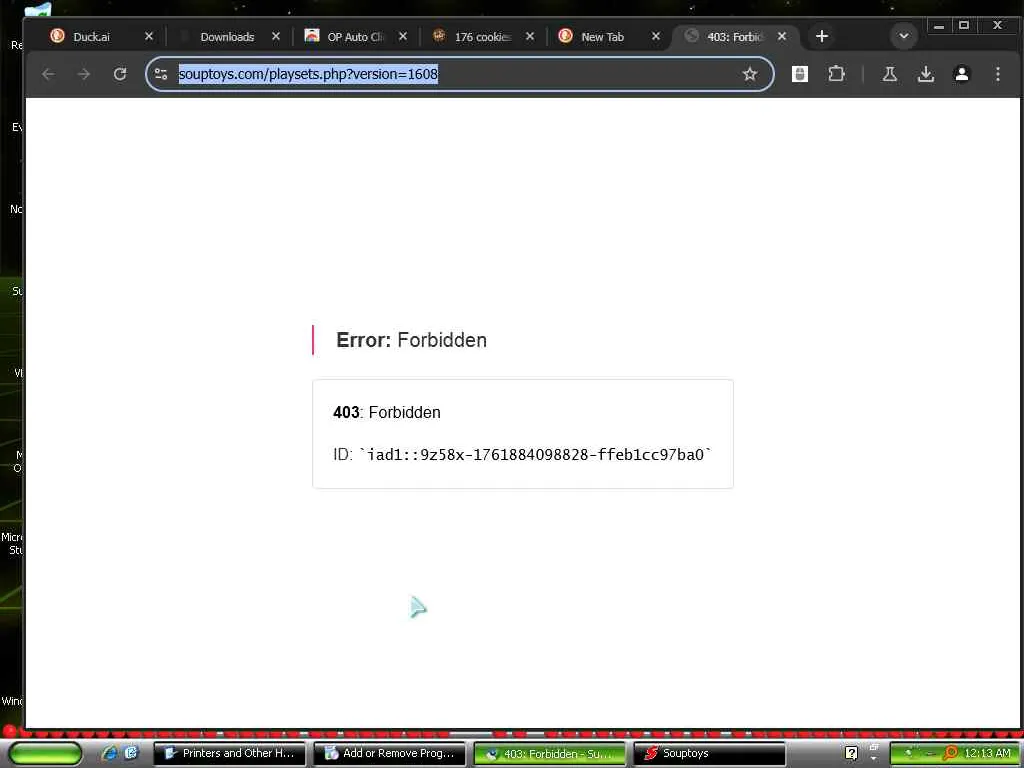Click the Error: Forbidden heading

(x=411, y=340)
